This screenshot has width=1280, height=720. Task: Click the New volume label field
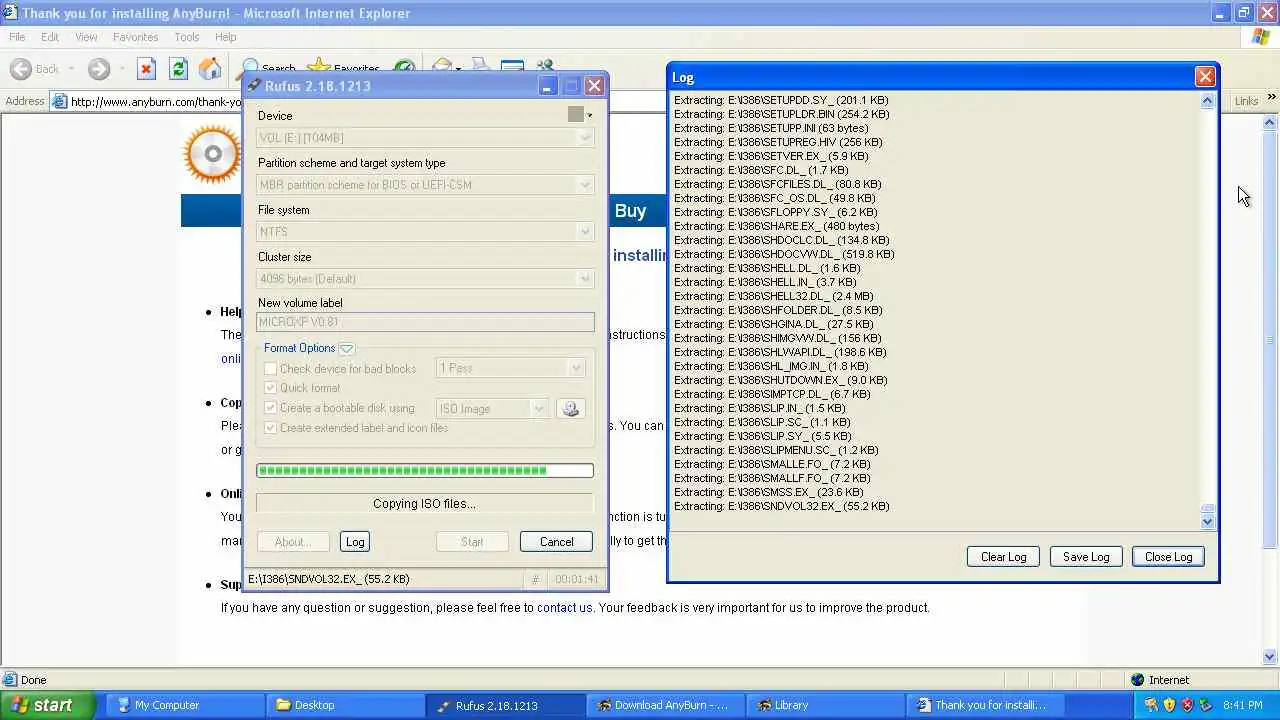(425, 322)
